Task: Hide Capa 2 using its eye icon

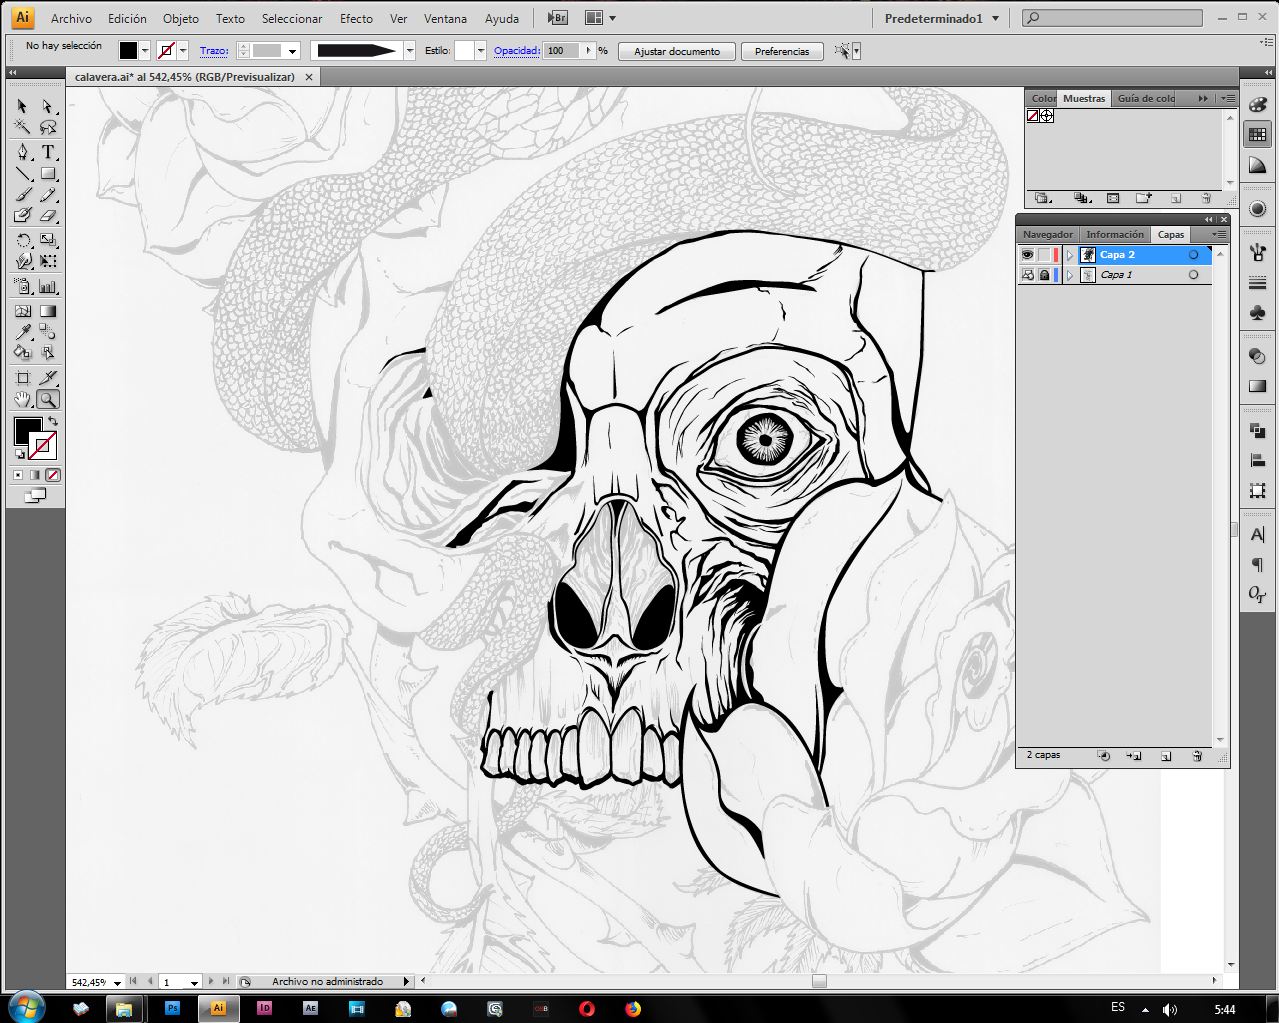Action: coord(1027,255)
